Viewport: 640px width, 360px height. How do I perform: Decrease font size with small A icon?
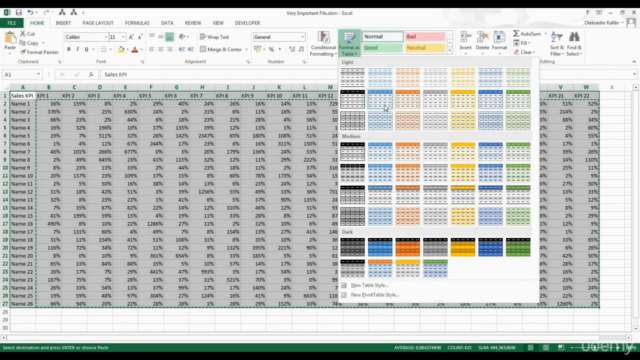pos(140,37)
